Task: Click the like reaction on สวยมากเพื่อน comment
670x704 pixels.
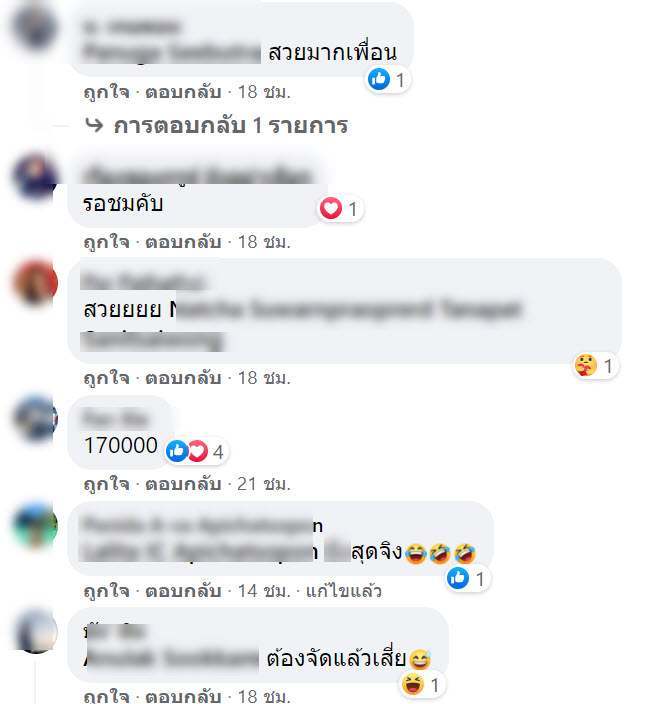Action: coord(388,80)
